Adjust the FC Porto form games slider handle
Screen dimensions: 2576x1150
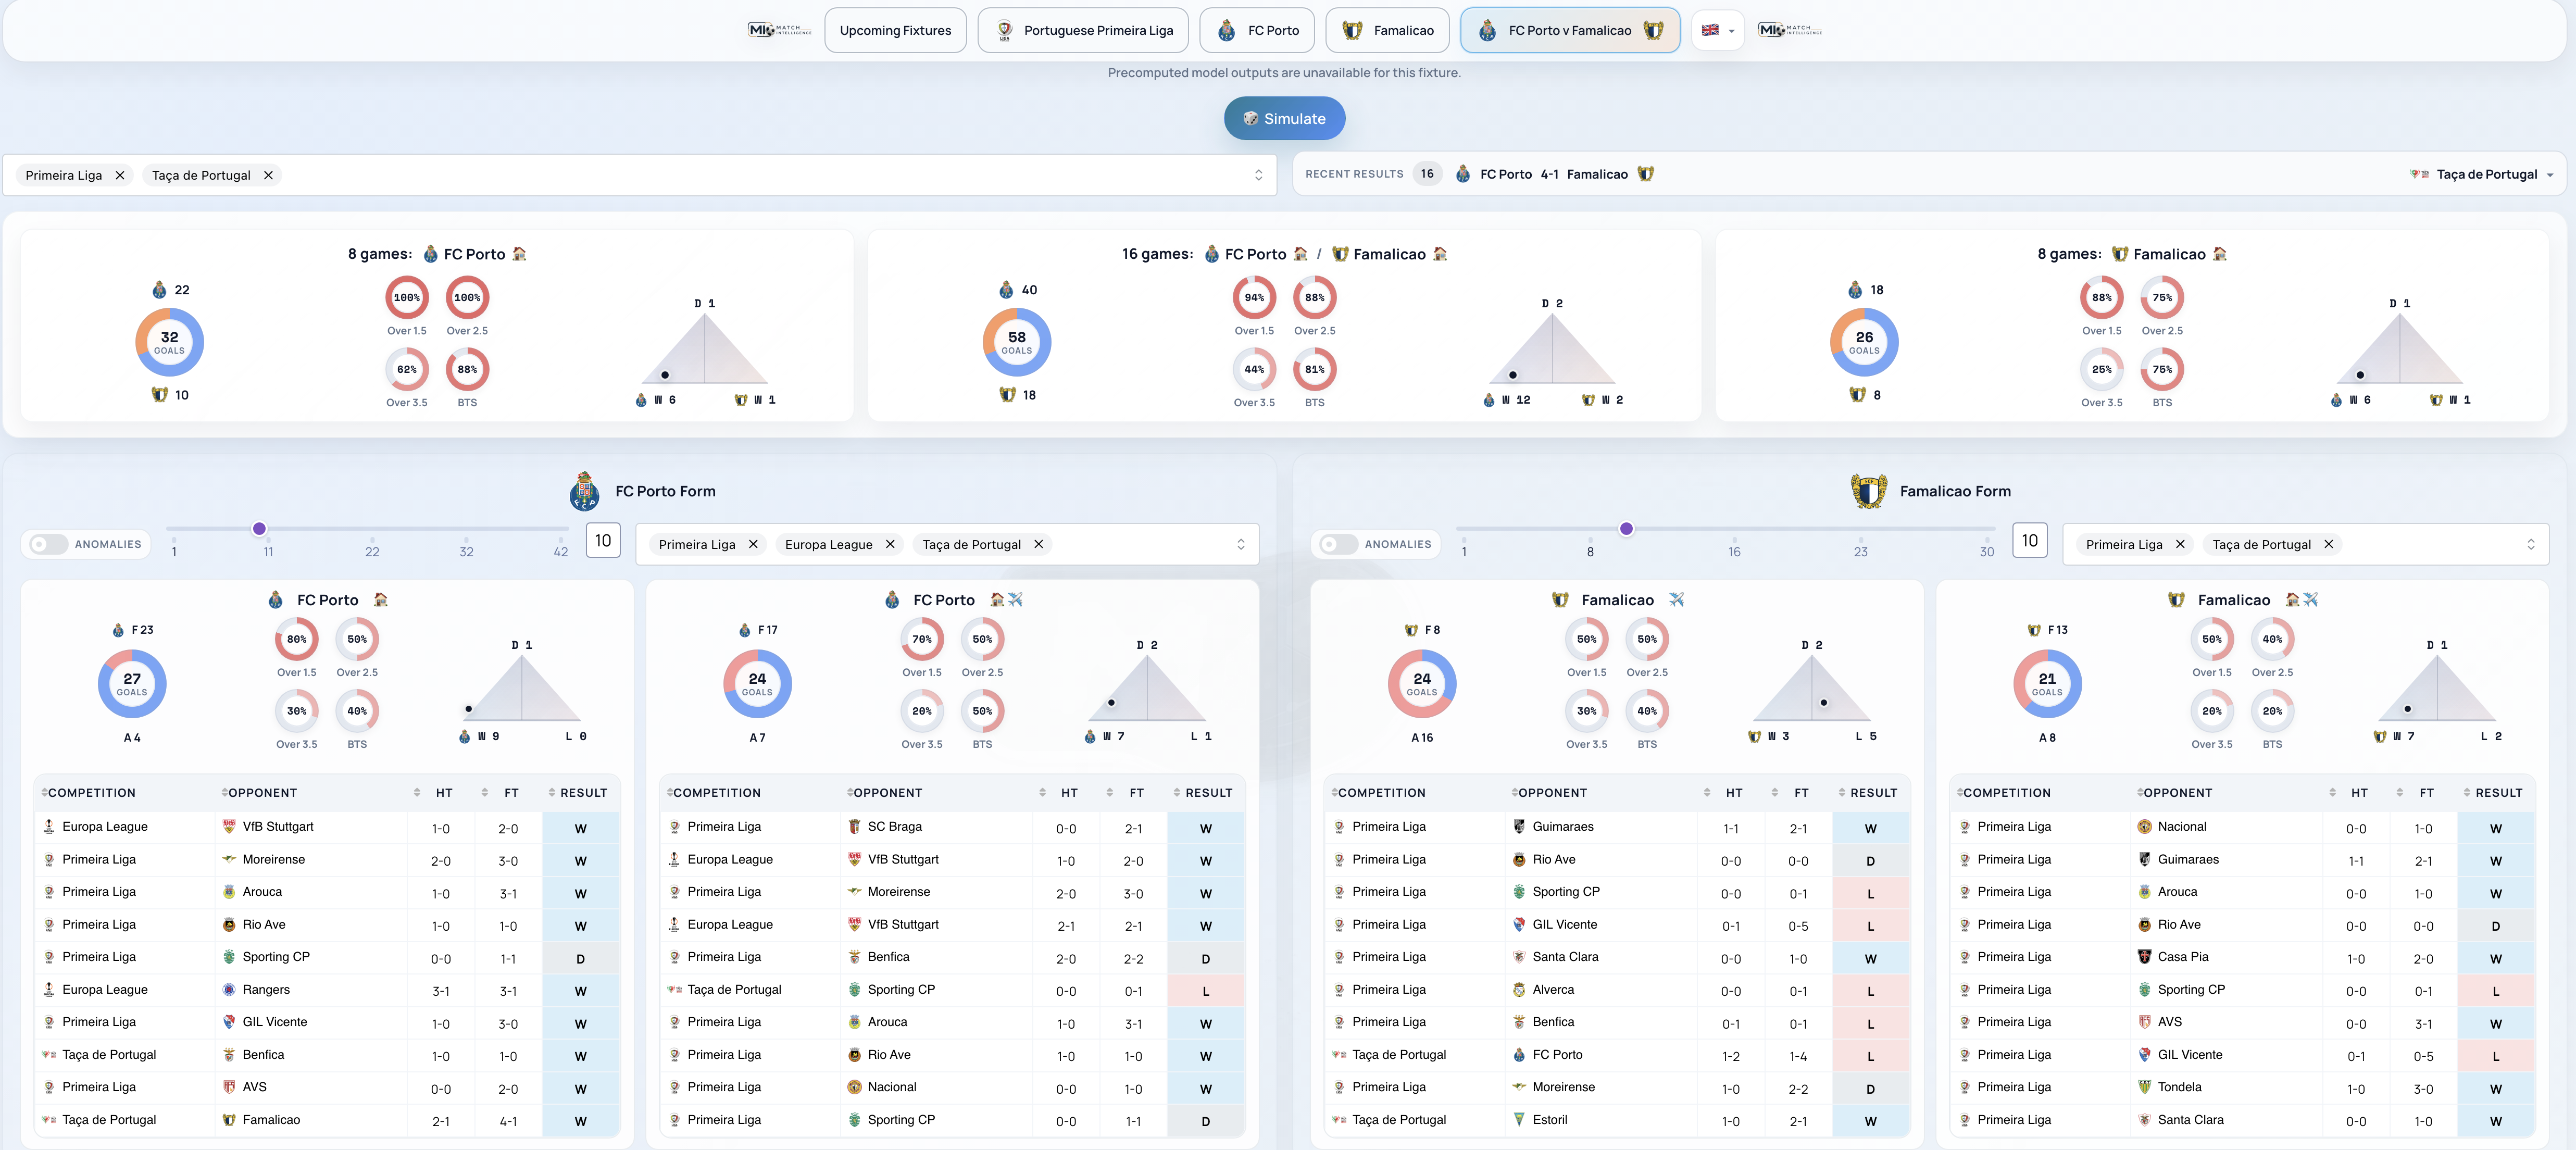pyautogui.click(x=259, y=529)
